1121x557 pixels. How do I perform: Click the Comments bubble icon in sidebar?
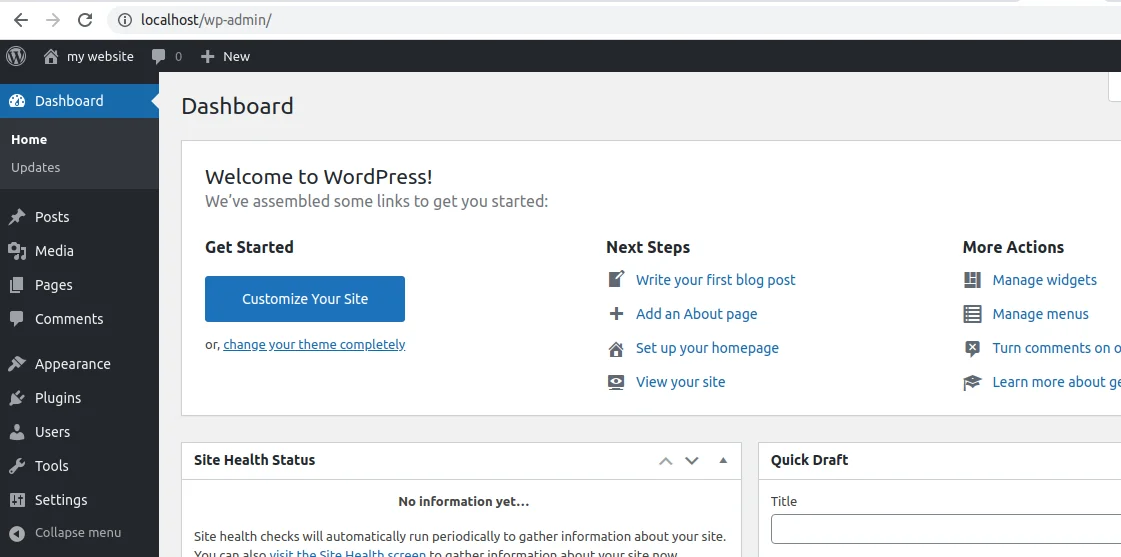[17, 319]
